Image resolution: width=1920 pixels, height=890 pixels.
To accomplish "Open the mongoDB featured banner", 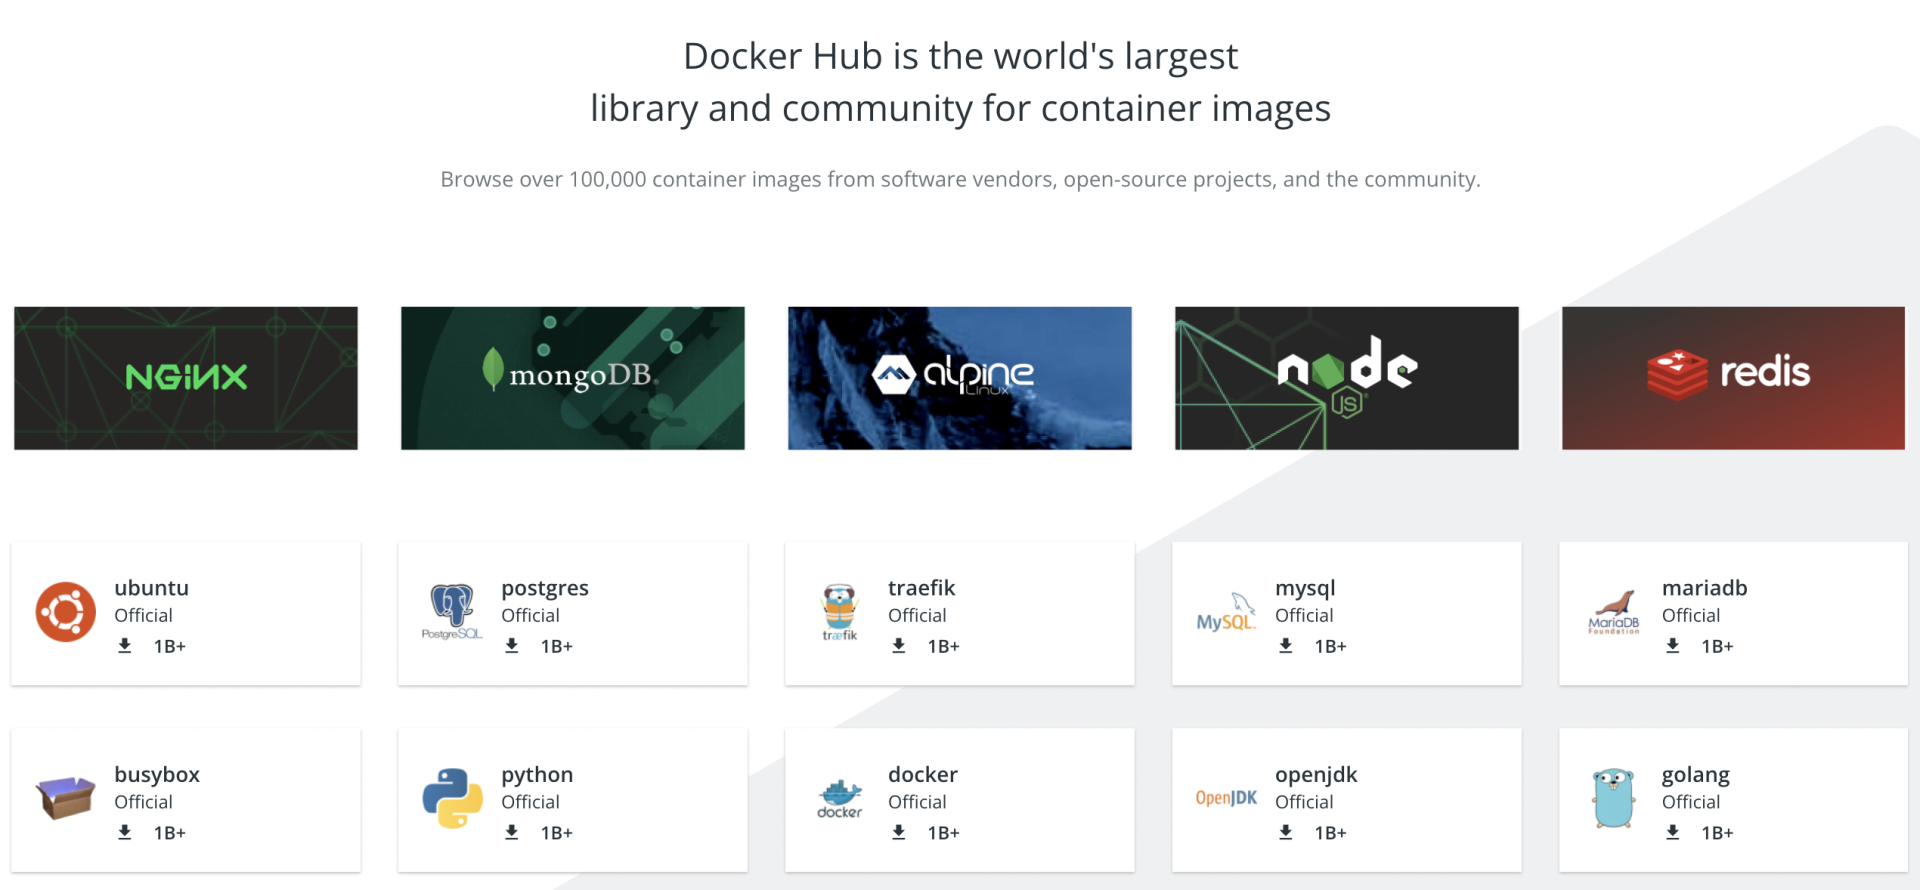I will (x=573, y=378).
